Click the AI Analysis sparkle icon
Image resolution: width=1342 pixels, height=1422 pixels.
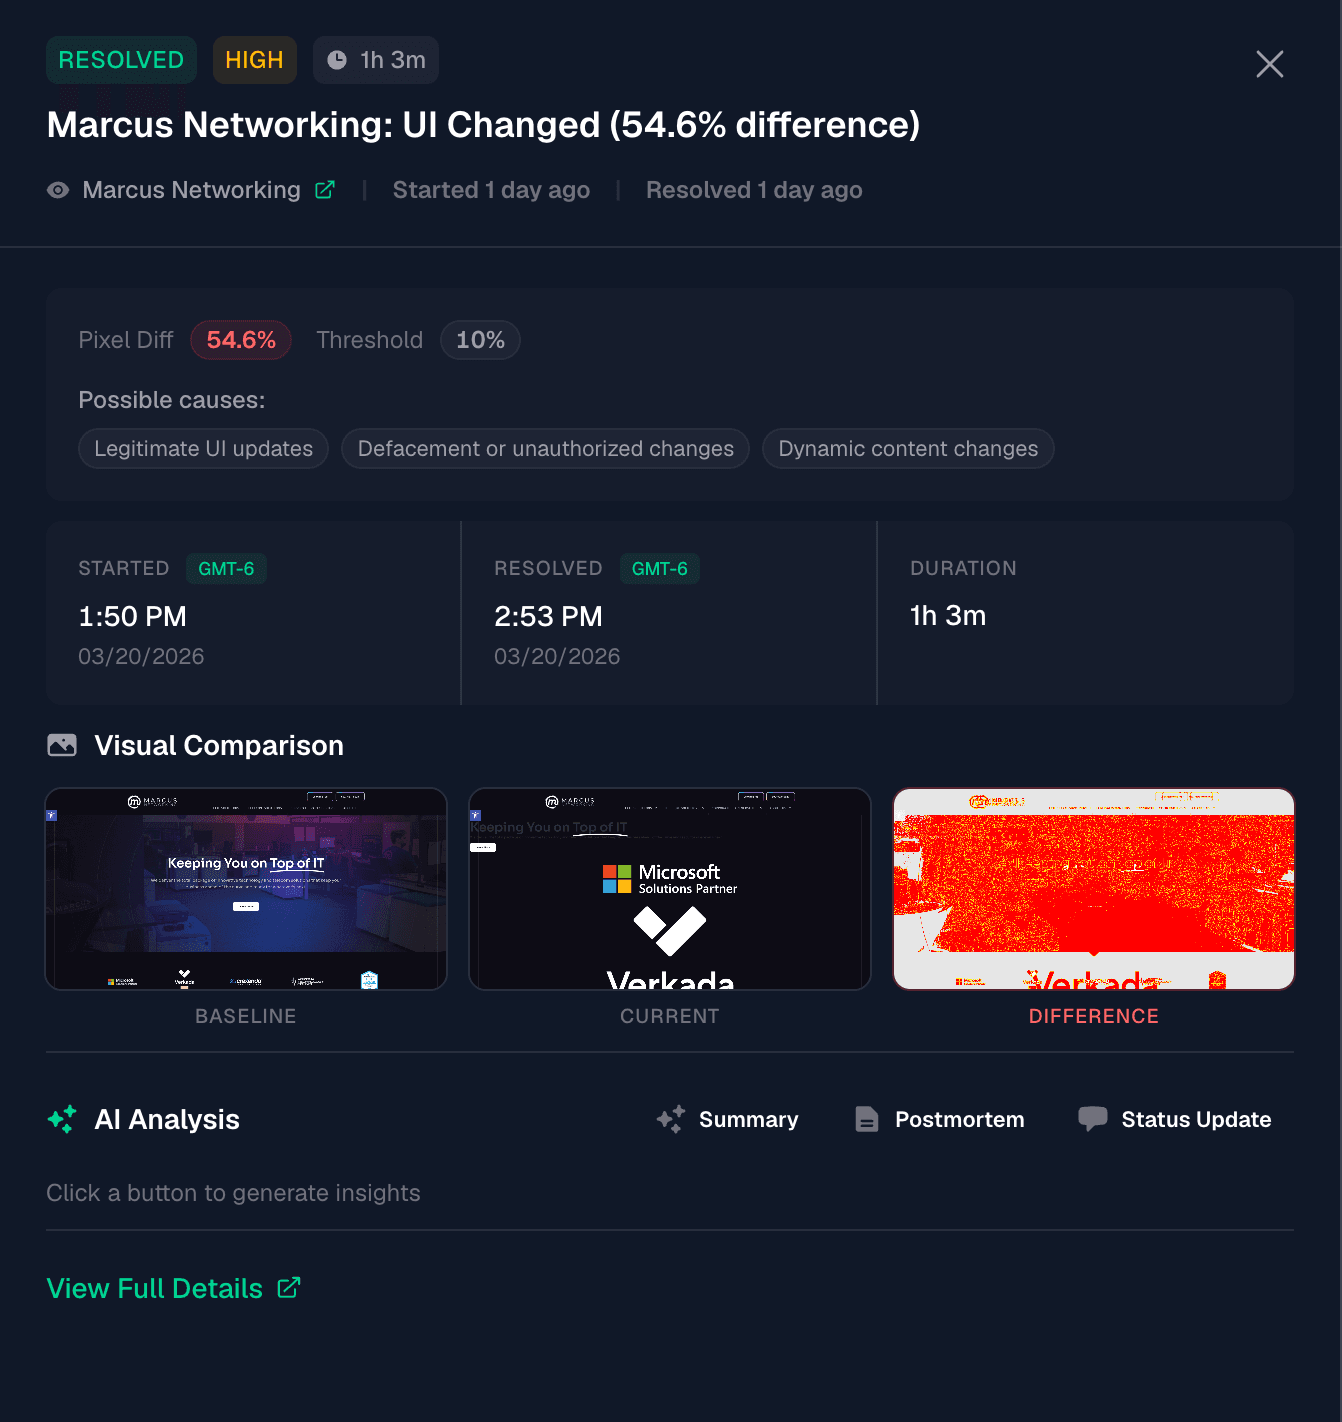[61, 1119]
